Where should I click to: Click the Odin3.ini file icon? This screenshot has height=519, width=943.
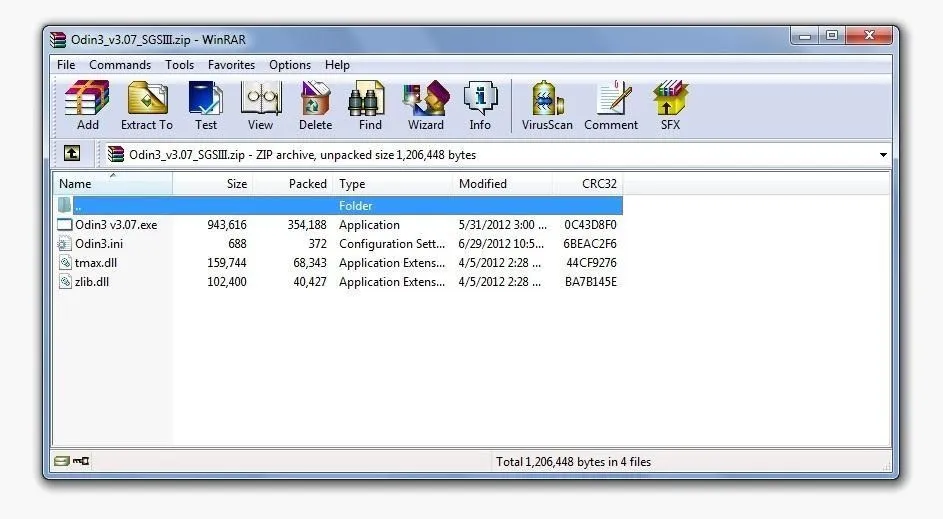pyautogui.click(x=64, y=244)
